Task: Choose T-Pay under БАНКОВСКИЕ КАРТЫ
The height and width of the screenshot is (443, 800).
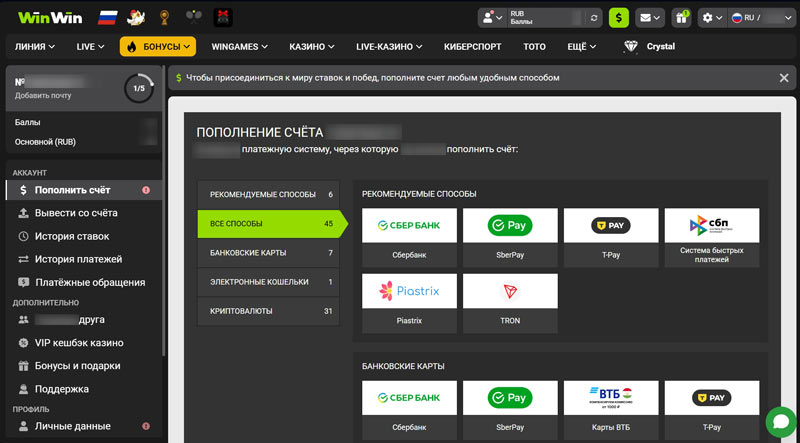Action: pyautogui.click(x=712, y=410)
